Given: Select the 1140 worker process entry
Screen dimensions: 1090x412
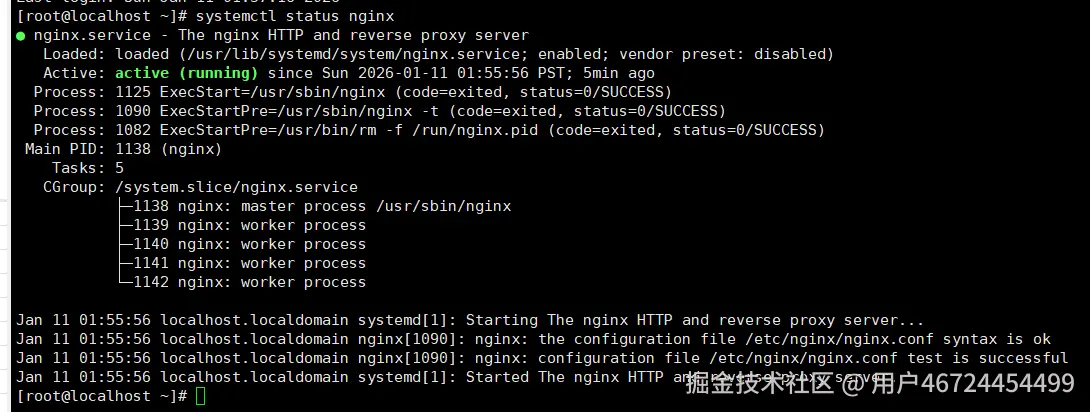Looking at the screenshot, I should click(x=250, y=244).
